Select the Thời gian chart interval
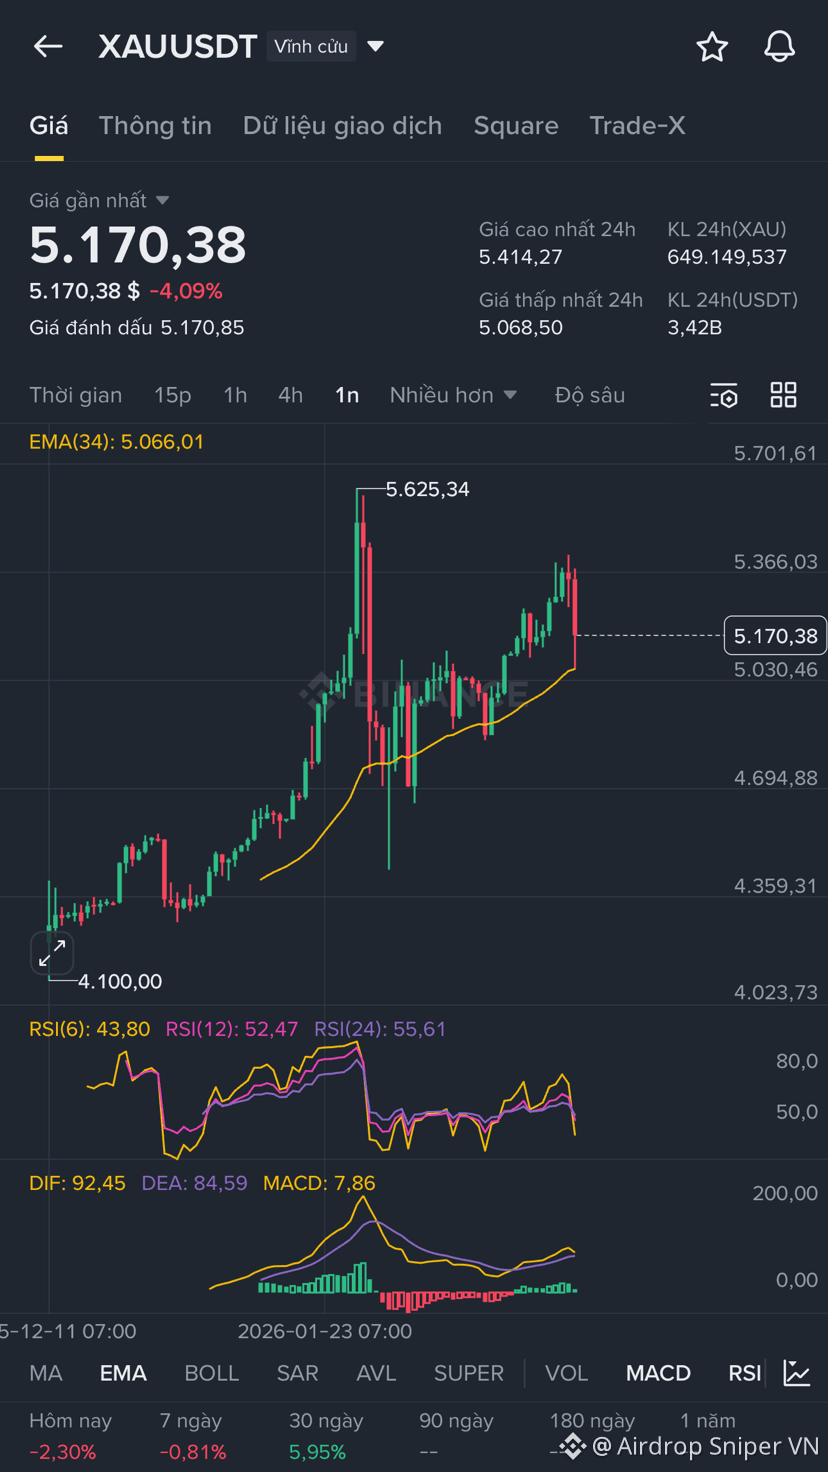The image size is (828, 1472). pos(76,395)
